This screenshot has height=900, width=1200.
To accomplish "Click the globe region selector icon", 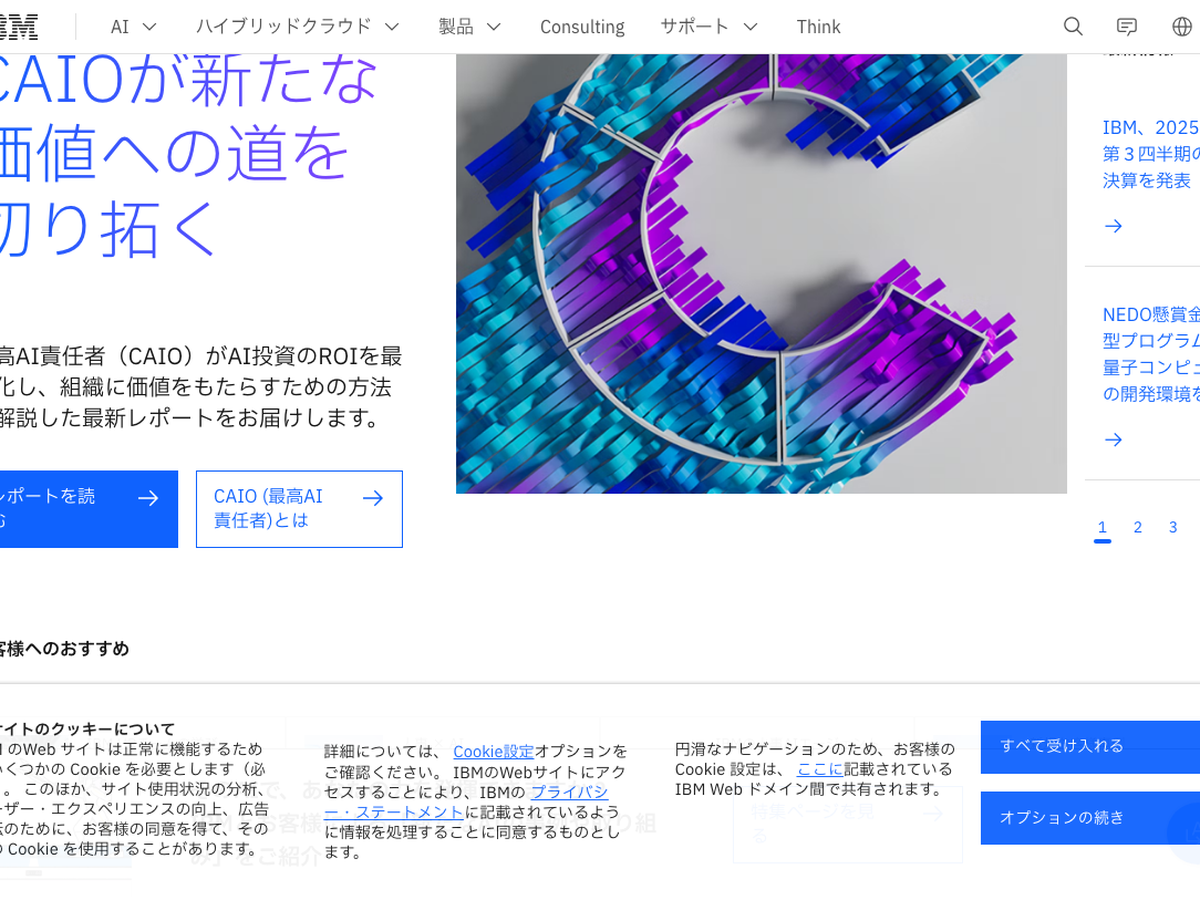I will pos(1182,27).
